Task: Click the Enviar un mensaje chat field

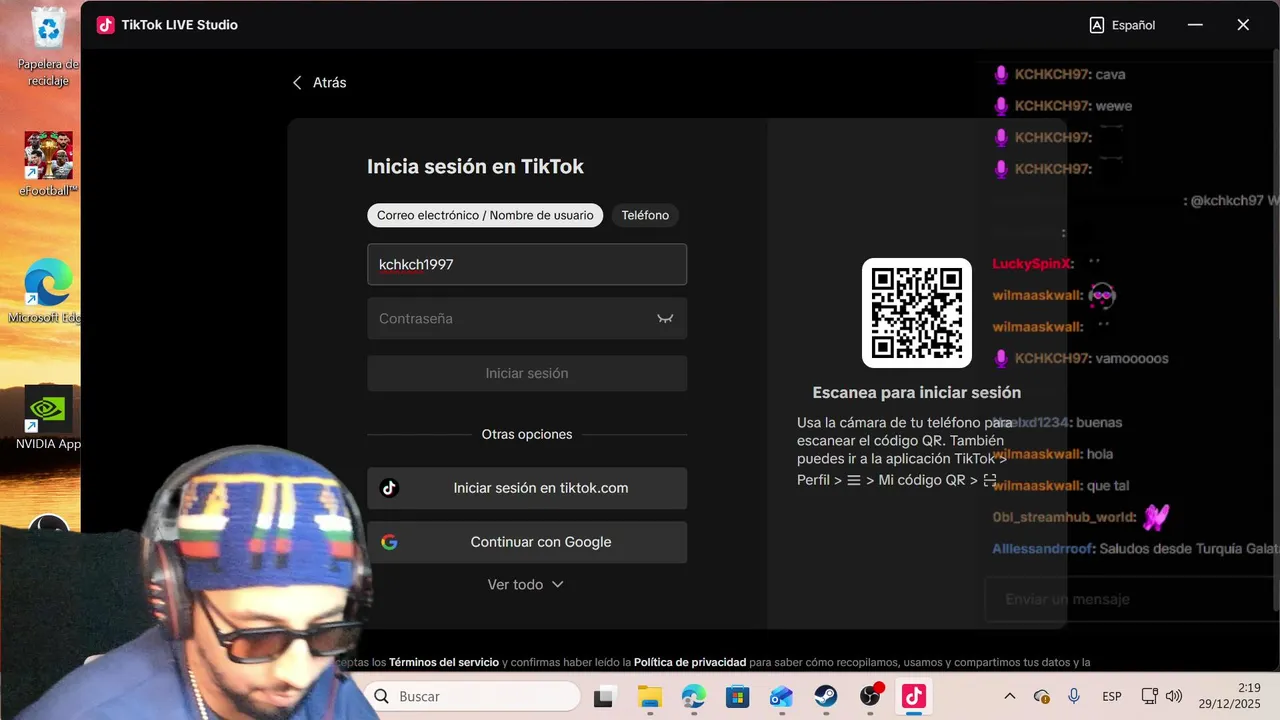Action: pos(1130,599)
